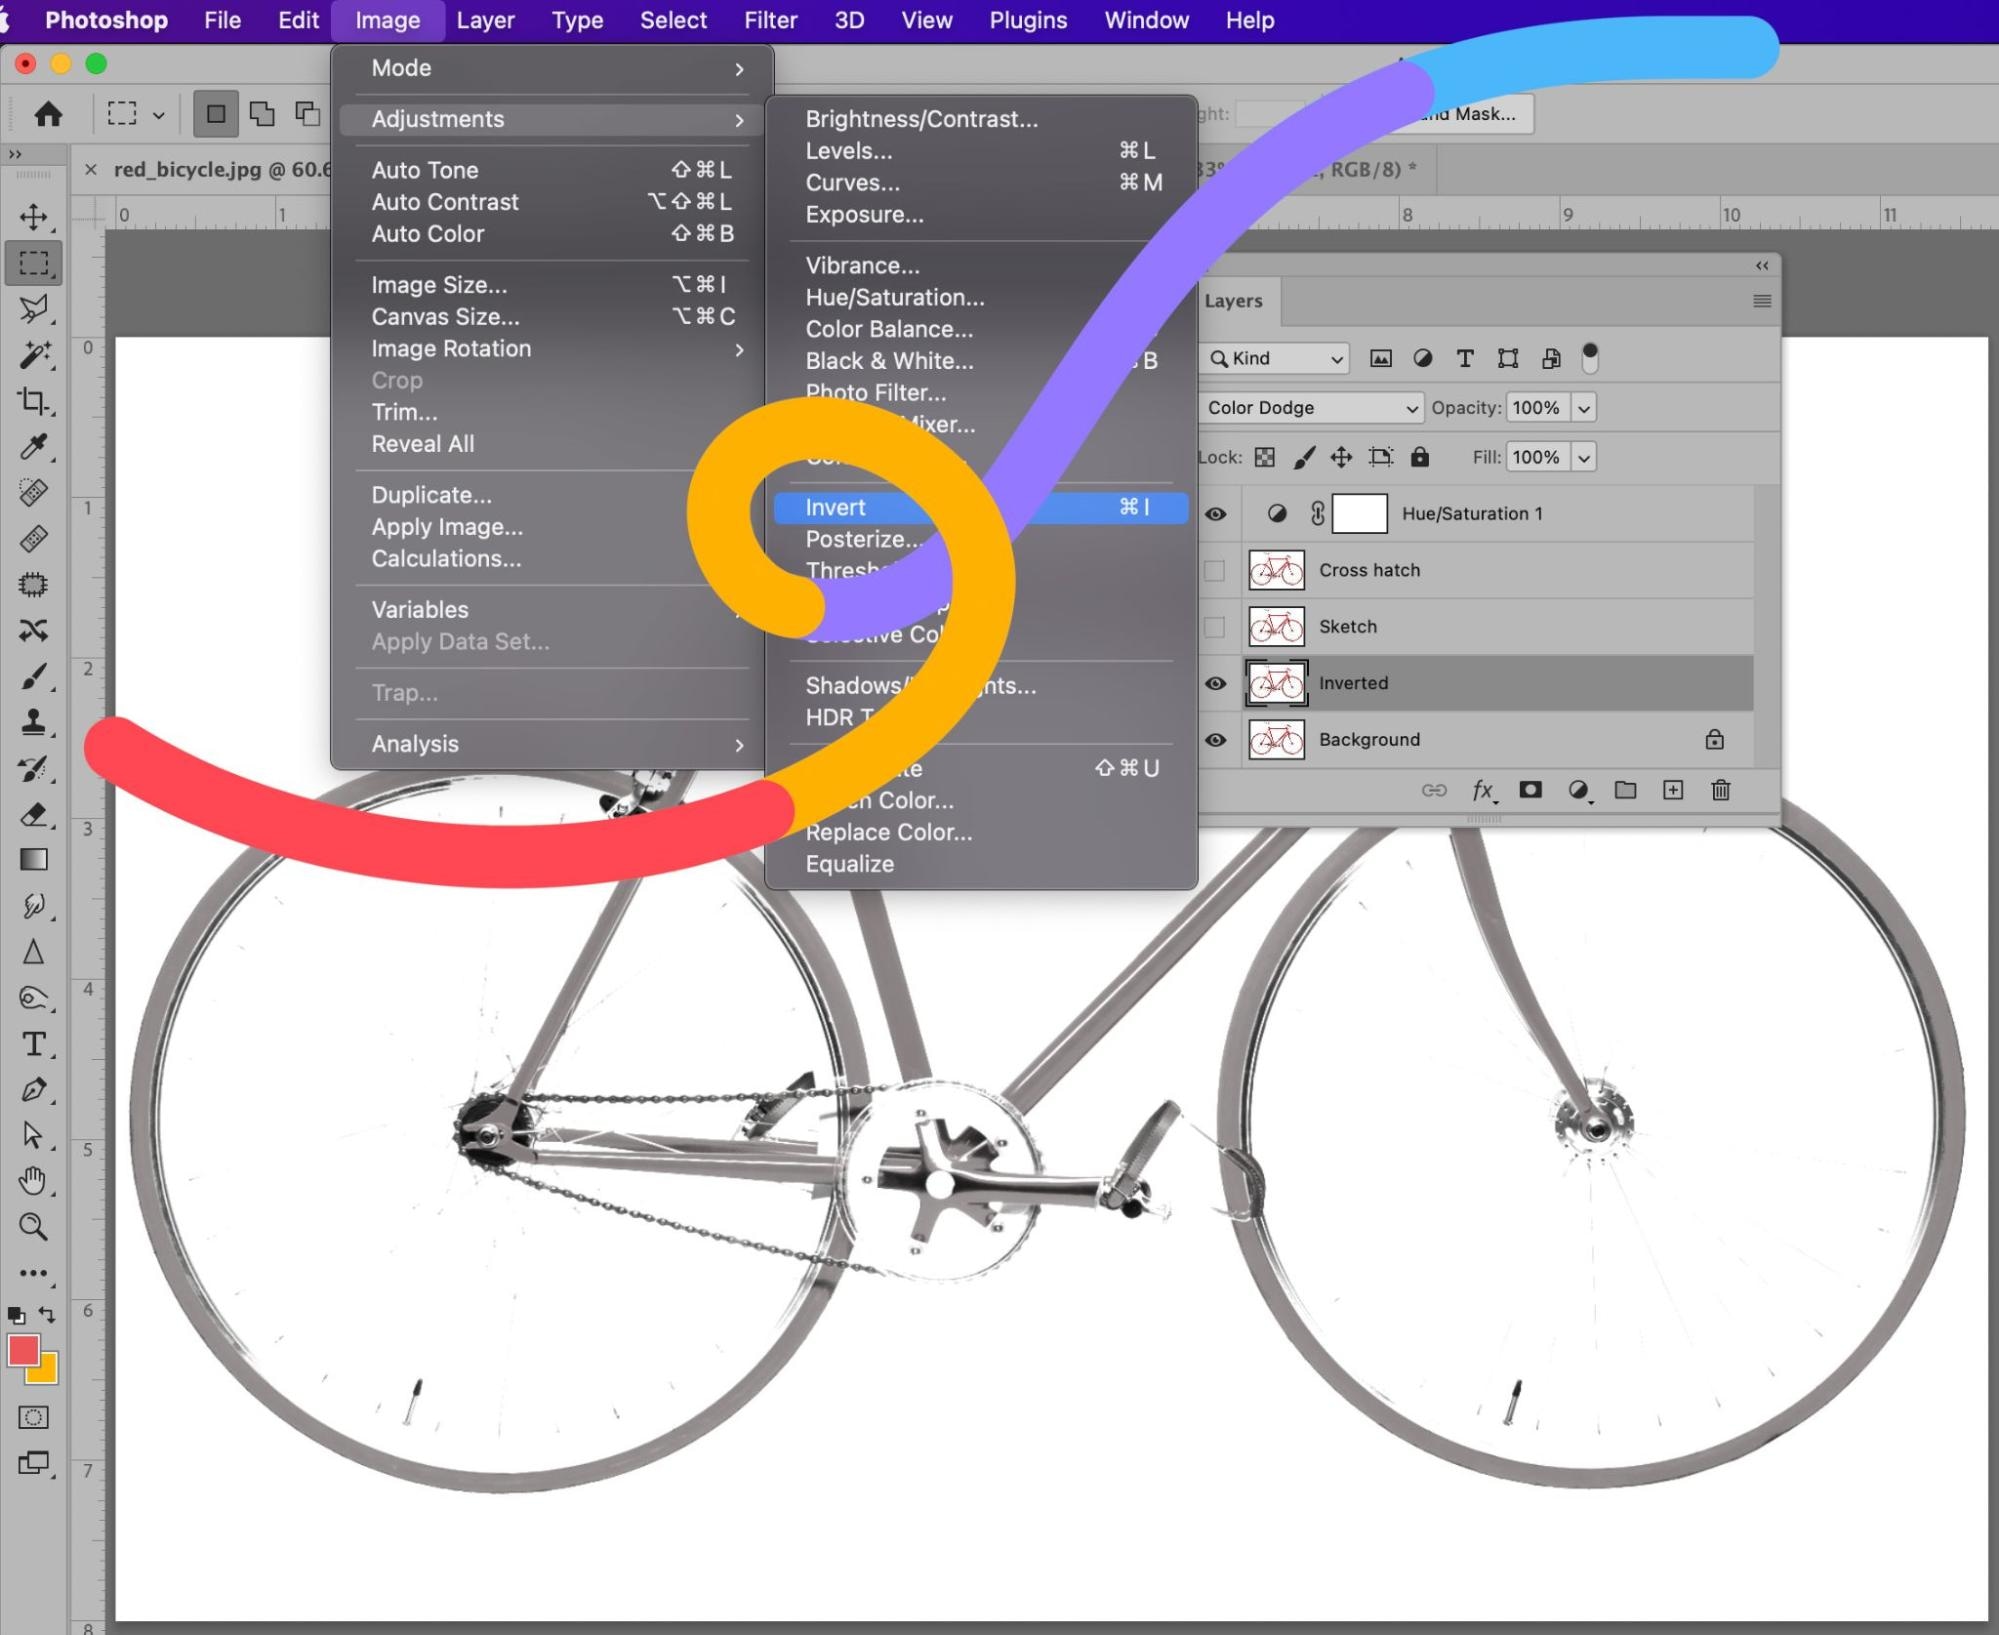Select the Crop tool

tap(33, 401)
